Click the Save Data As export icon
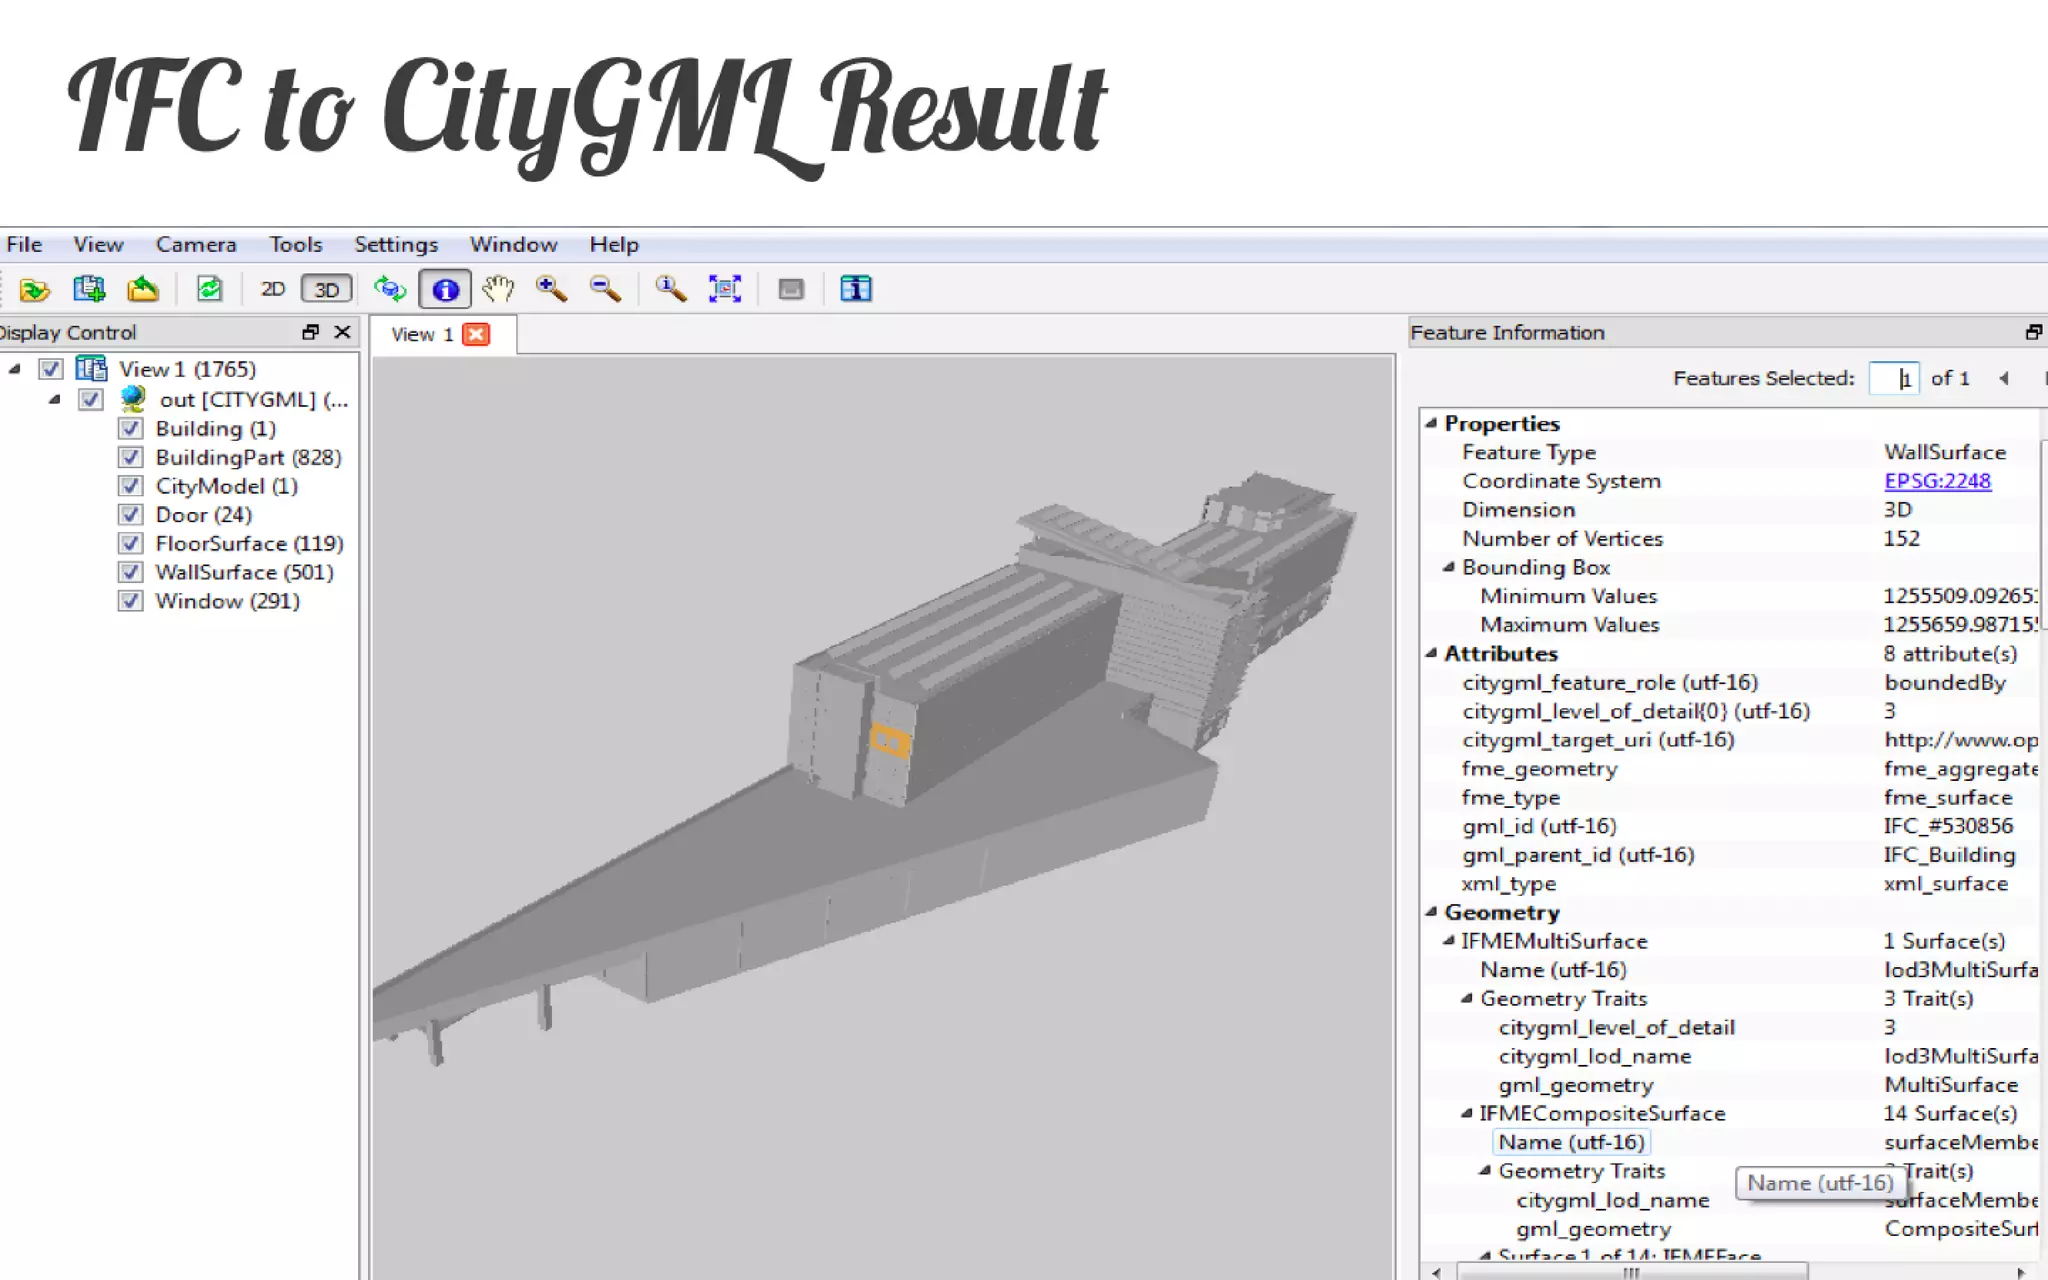 point(143,290)
